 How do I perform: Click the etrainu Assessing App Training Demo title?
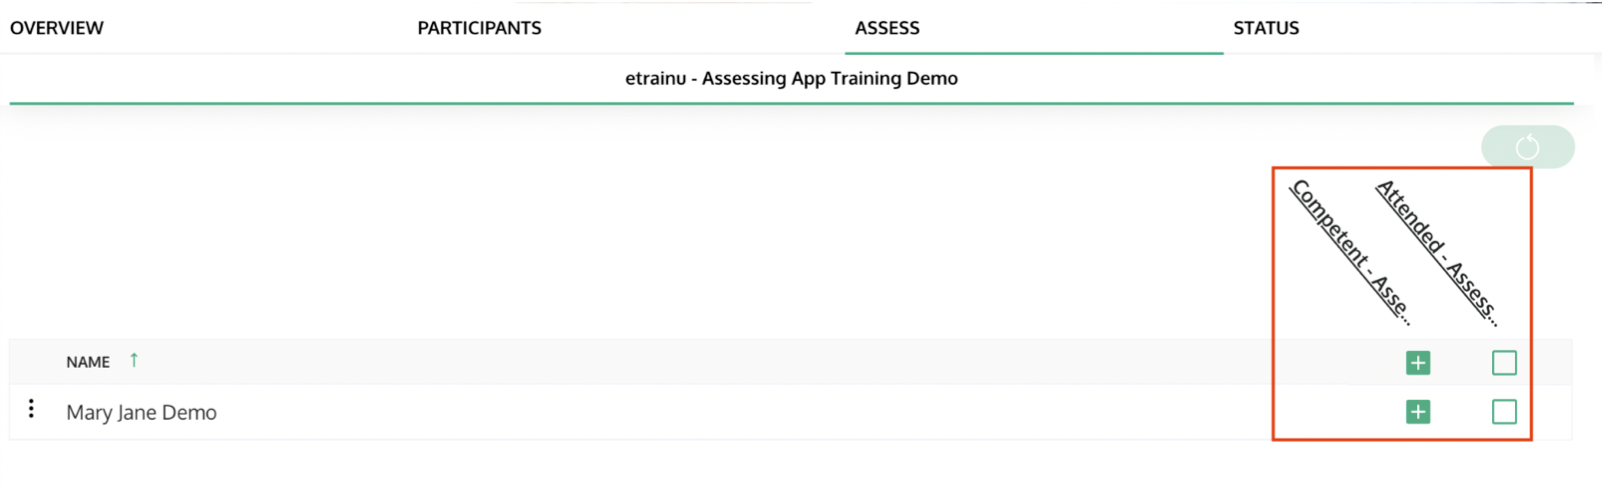tap(791, 78)
